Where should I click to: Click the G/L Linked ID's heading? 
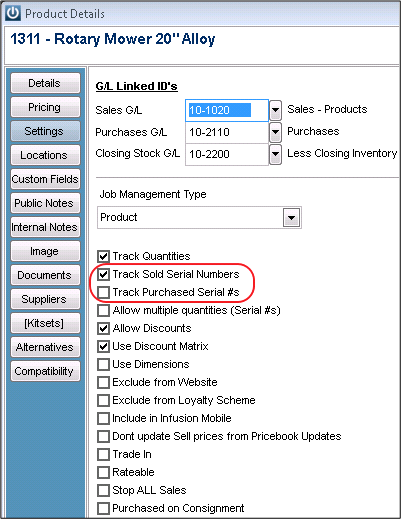point(136,86)
